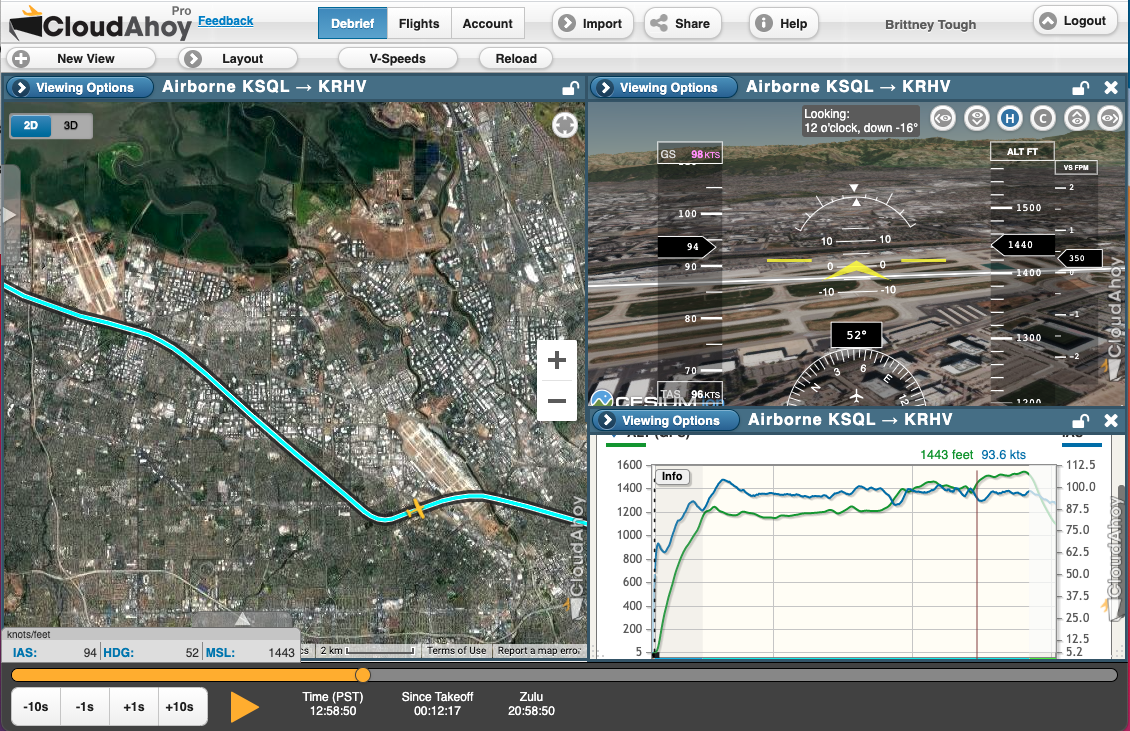Viewport: 1130px width, 731px height.
Task: Start flight playback with the play button
Action: (x=244, y=706)
